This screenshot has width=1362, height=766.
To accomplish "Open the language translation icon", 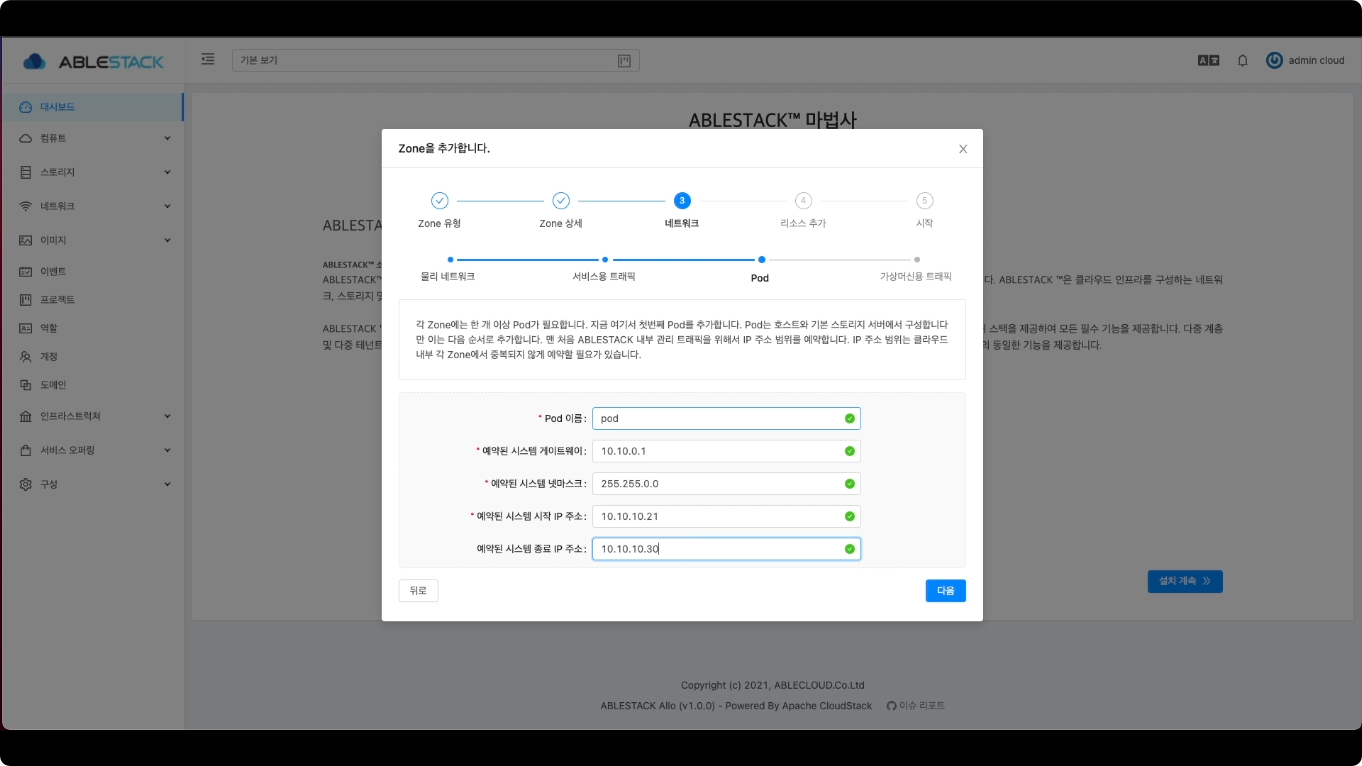I will (1209, 60).
